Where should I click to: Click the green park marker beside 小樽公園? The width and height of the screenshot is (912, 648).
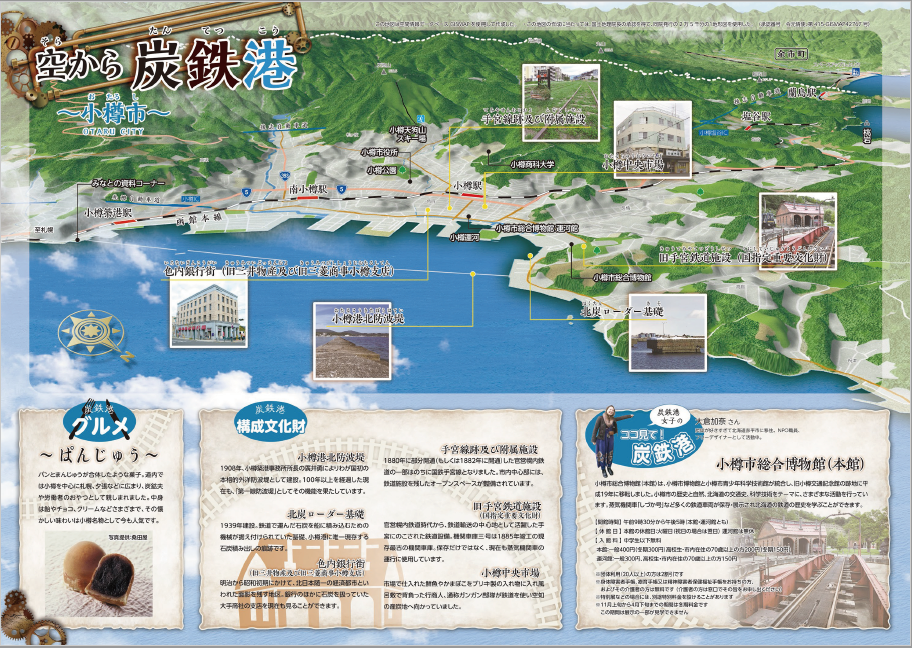(x=402, y=170)
